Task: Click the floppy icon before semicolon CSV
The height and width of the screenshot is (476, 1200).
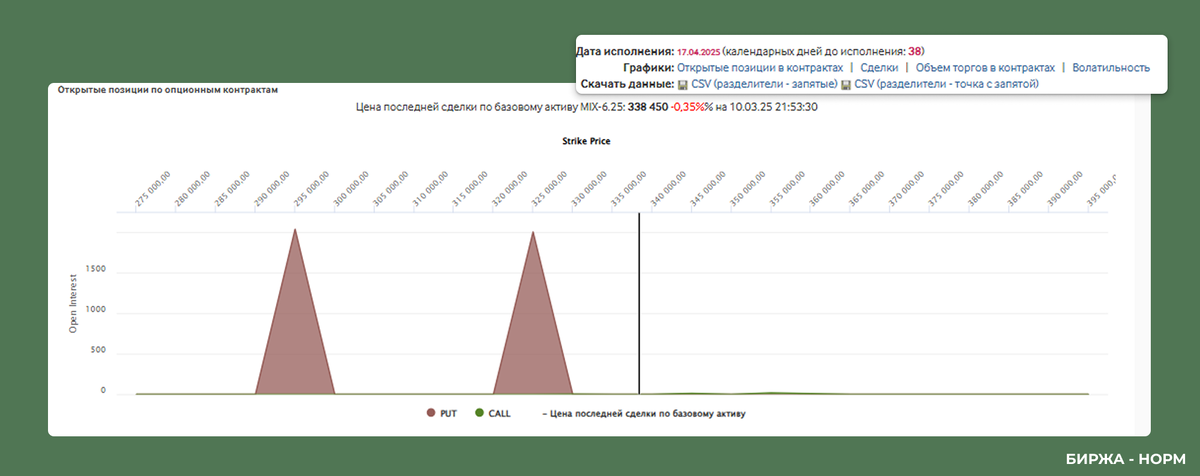Action: 847,85
